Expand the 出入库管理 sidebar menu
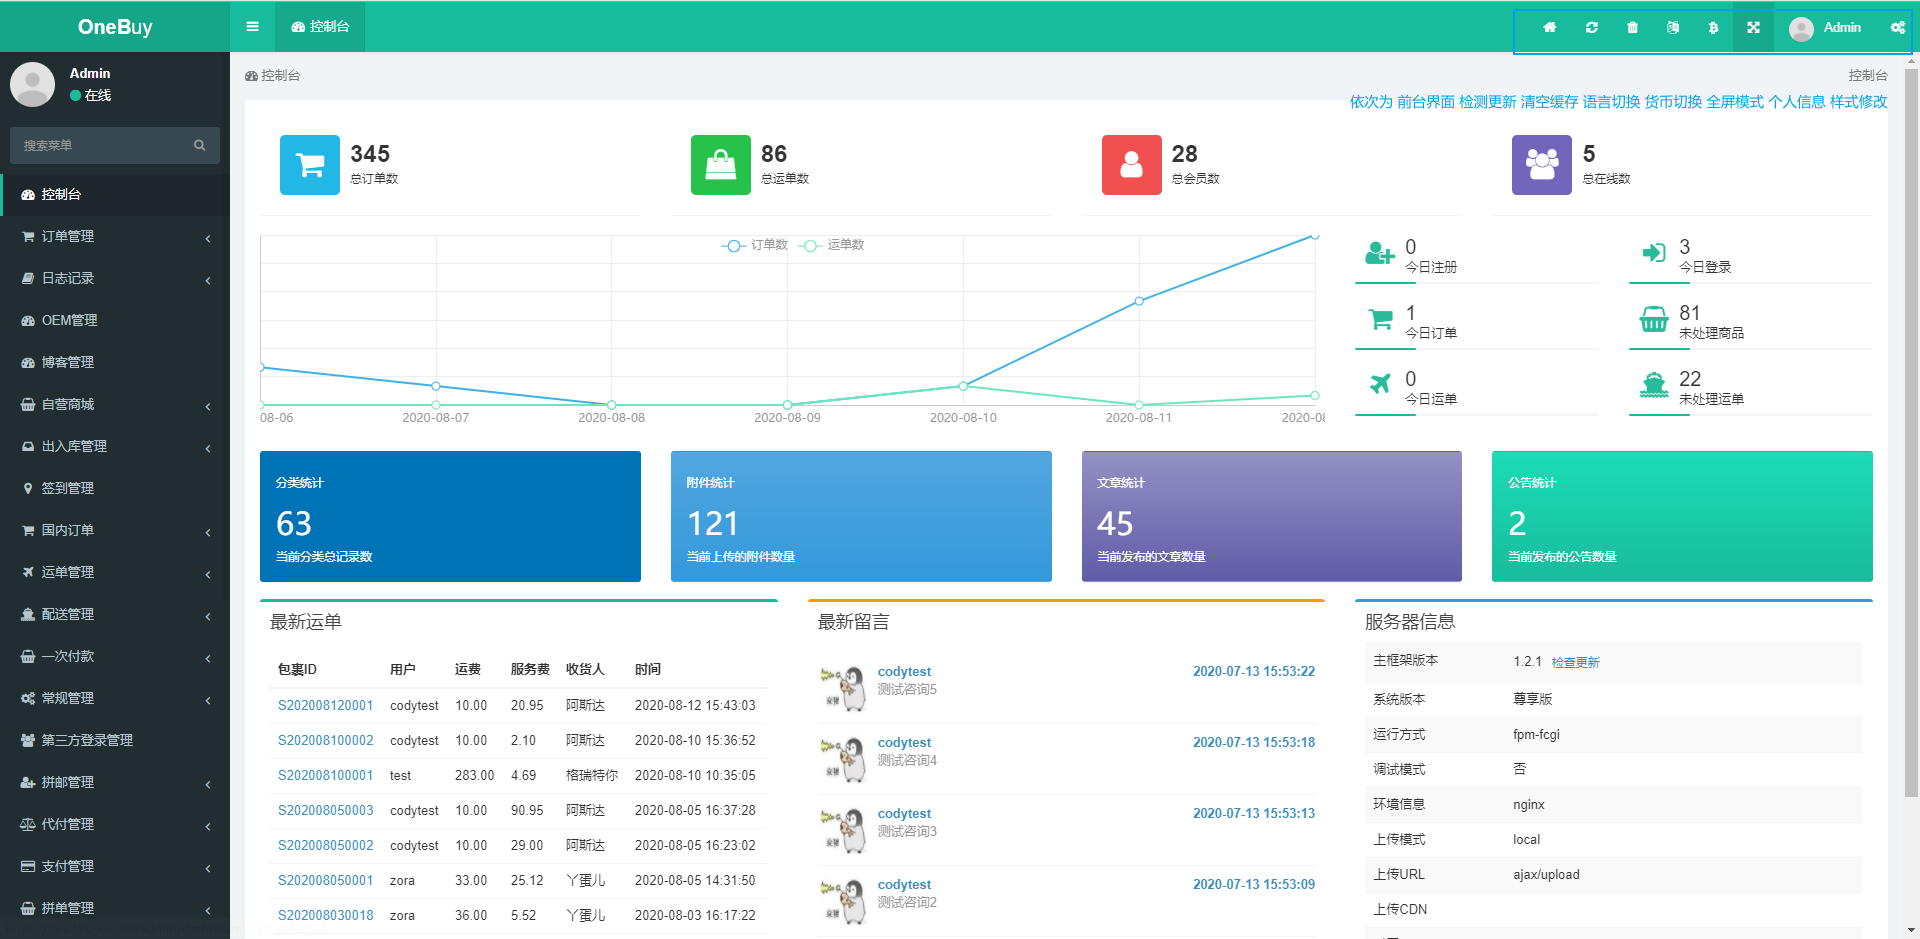Image resolution: width=1920 pixels, height=939 pixels. 115,447
